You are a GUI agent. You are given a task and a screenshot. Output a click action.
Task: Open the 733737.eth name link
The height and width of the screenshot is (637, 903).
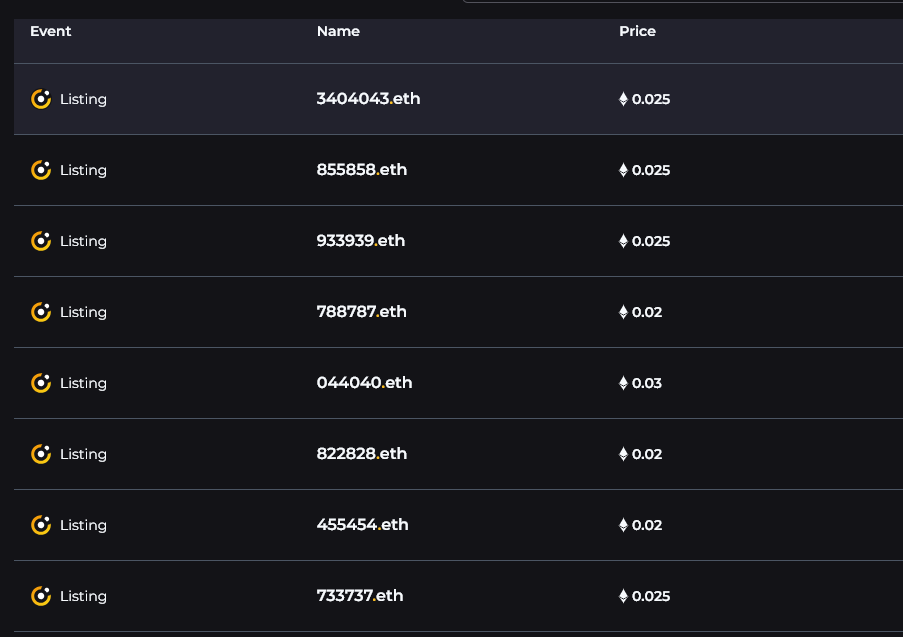tap(360, 596)
